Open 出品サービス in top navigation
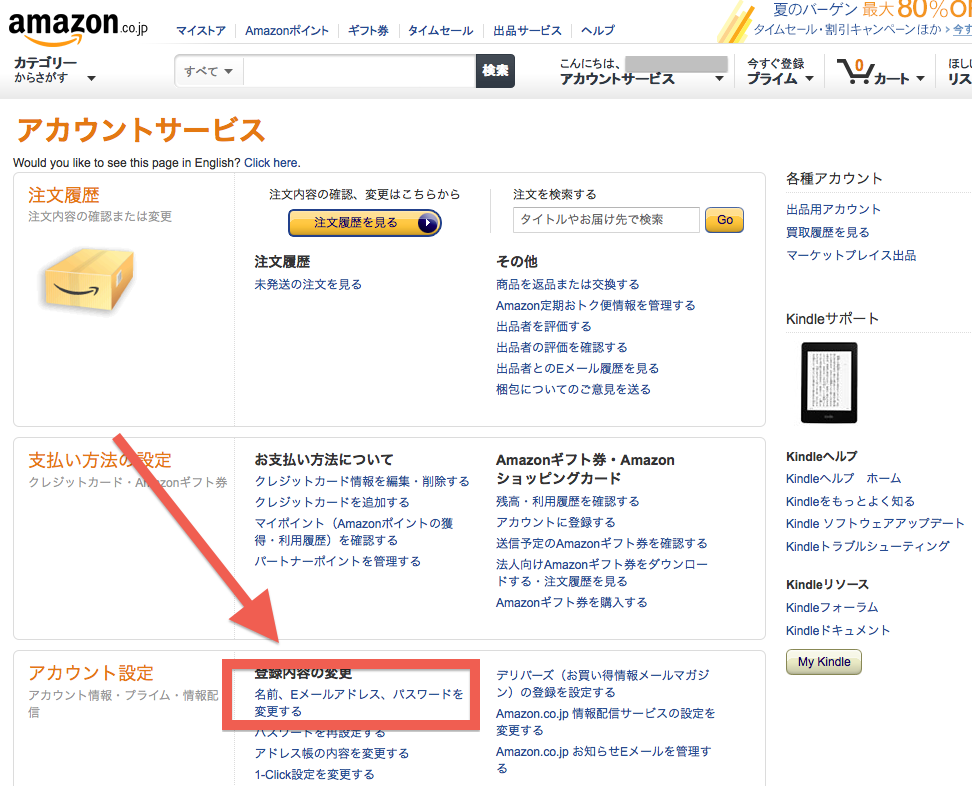 [x=527, y=30]
